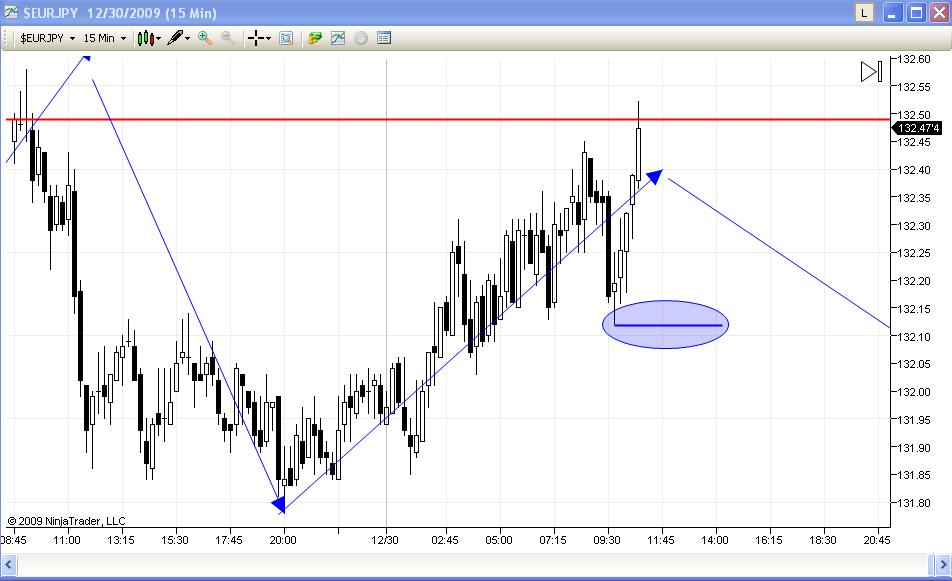The image size is (952, 581).
Task: Maximize the $EURJPY chart window
Action: [916, 13]
